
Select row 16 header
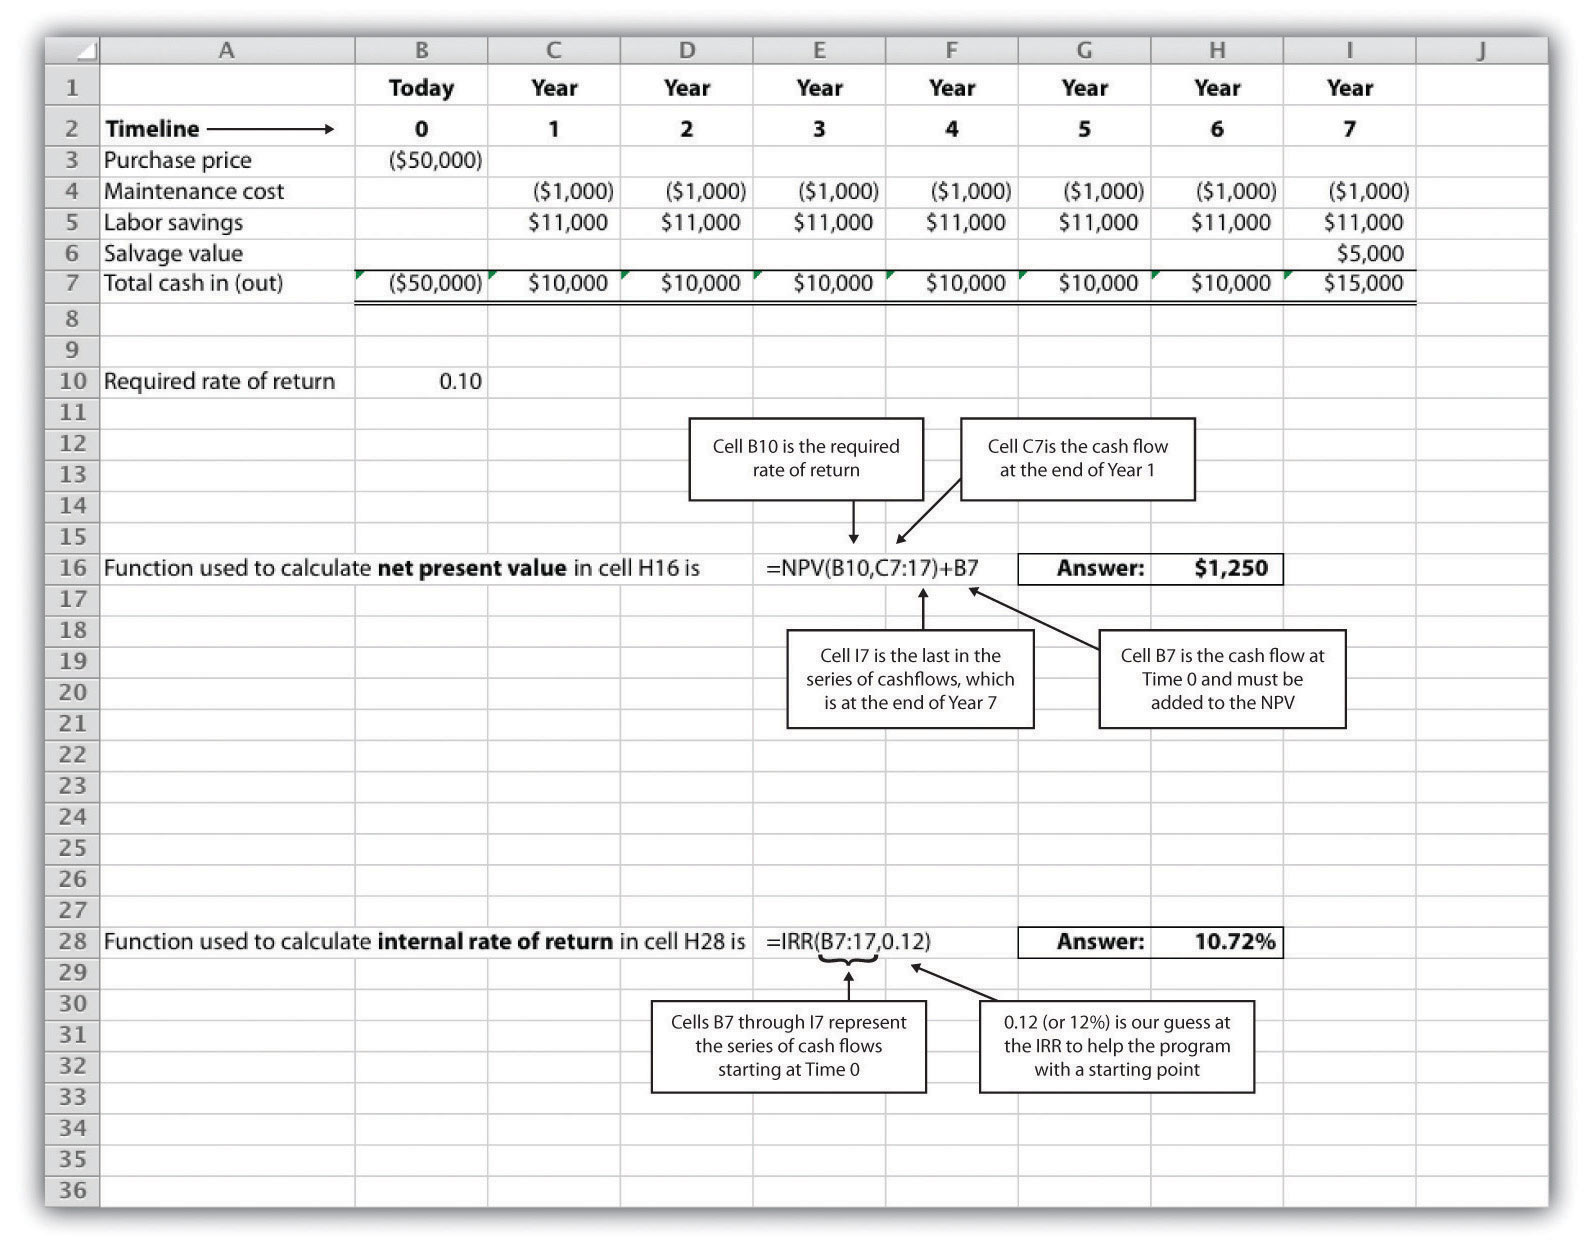pos(72,568)
